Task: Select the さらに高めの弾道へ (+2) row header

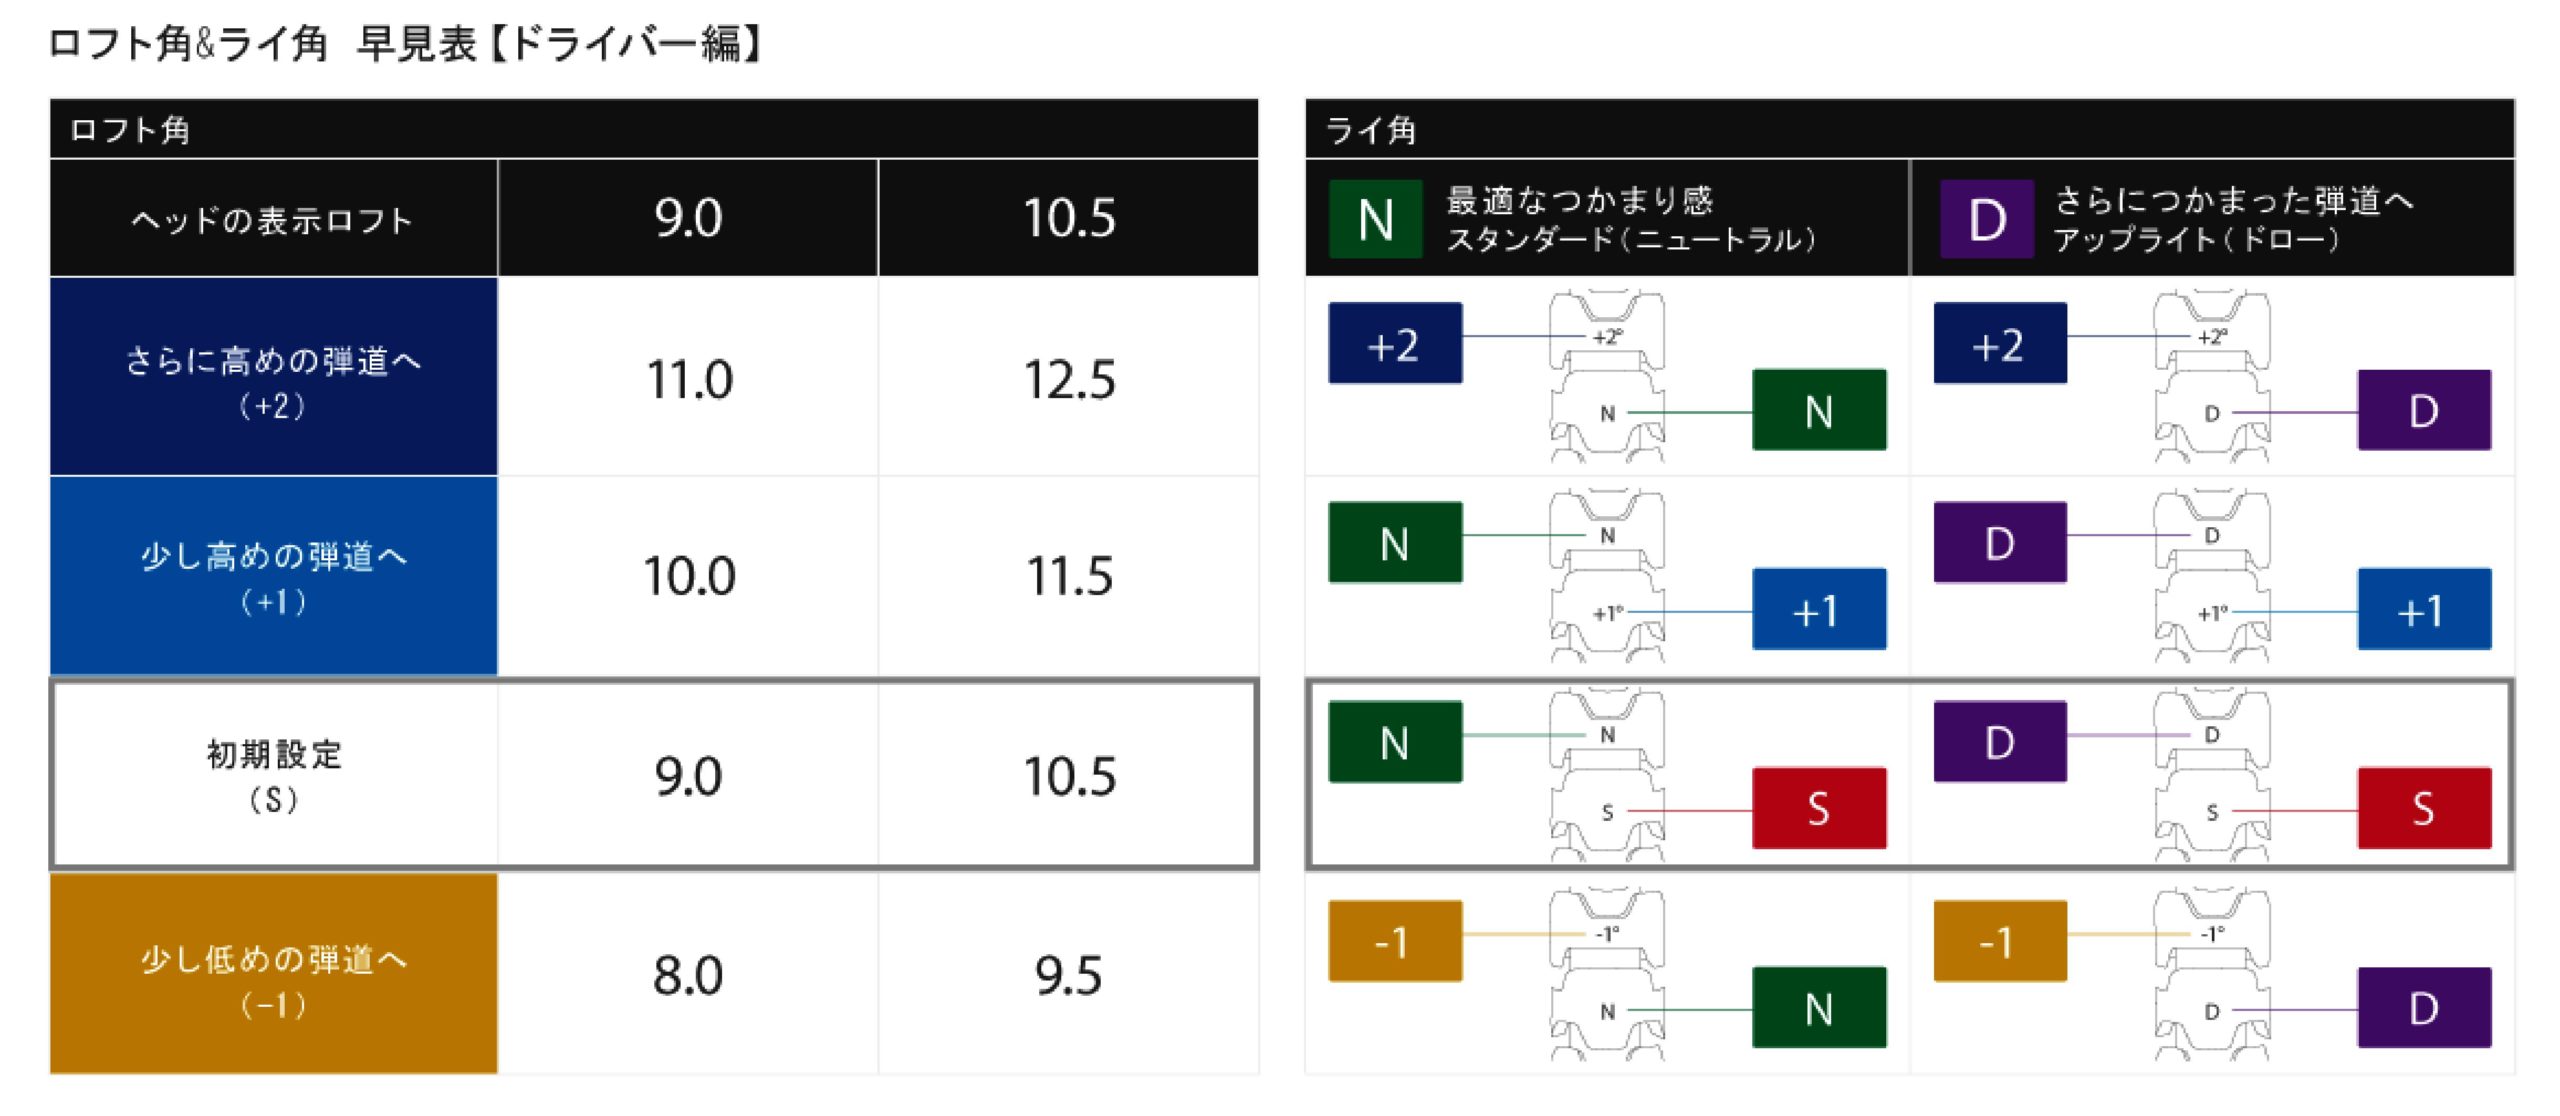Action: click(274, 377)
